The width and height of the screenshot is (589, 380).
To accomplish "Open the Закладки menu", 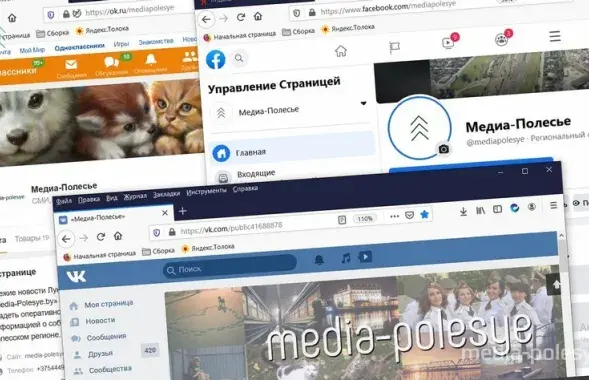I will [166, 194].
